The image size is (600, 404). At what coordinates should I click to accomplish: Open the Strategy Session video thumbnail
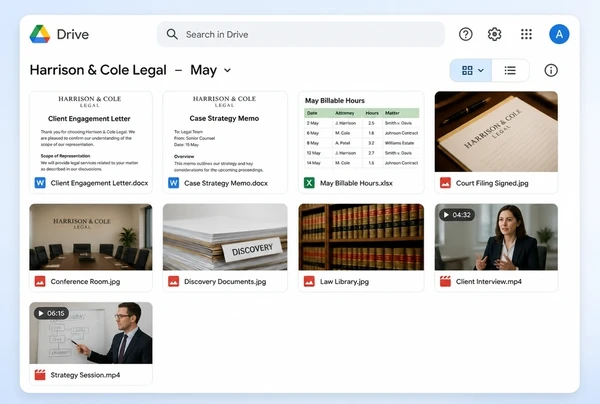click(91, 333)
